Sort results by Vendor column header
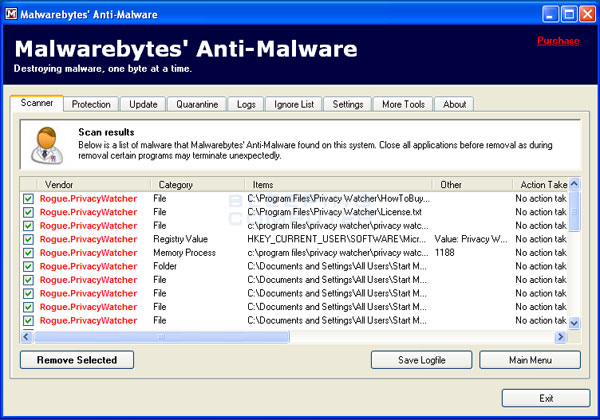The width and height of the screenshot is (600, 420). click(x=94, y=184)
